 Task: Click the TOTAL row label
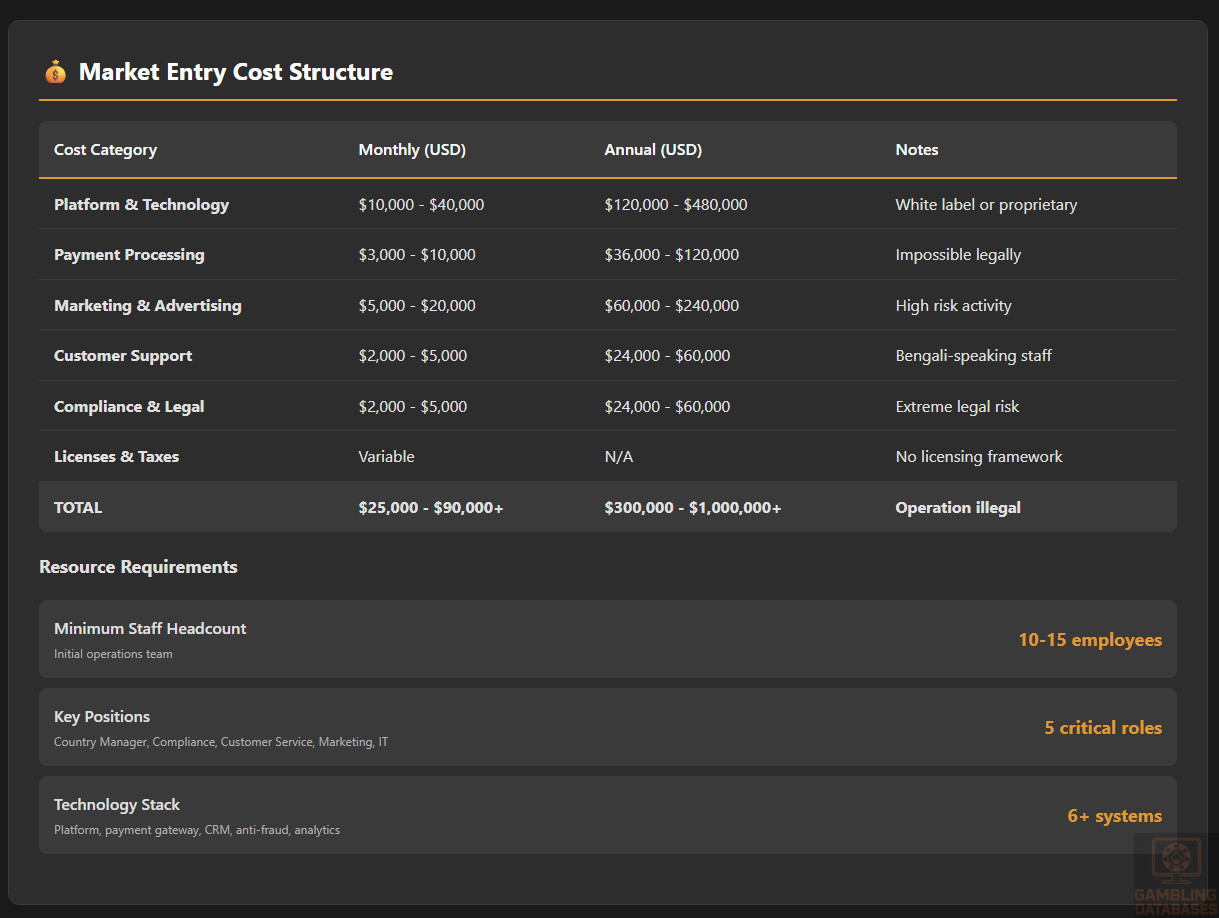(x=78, y=508)
